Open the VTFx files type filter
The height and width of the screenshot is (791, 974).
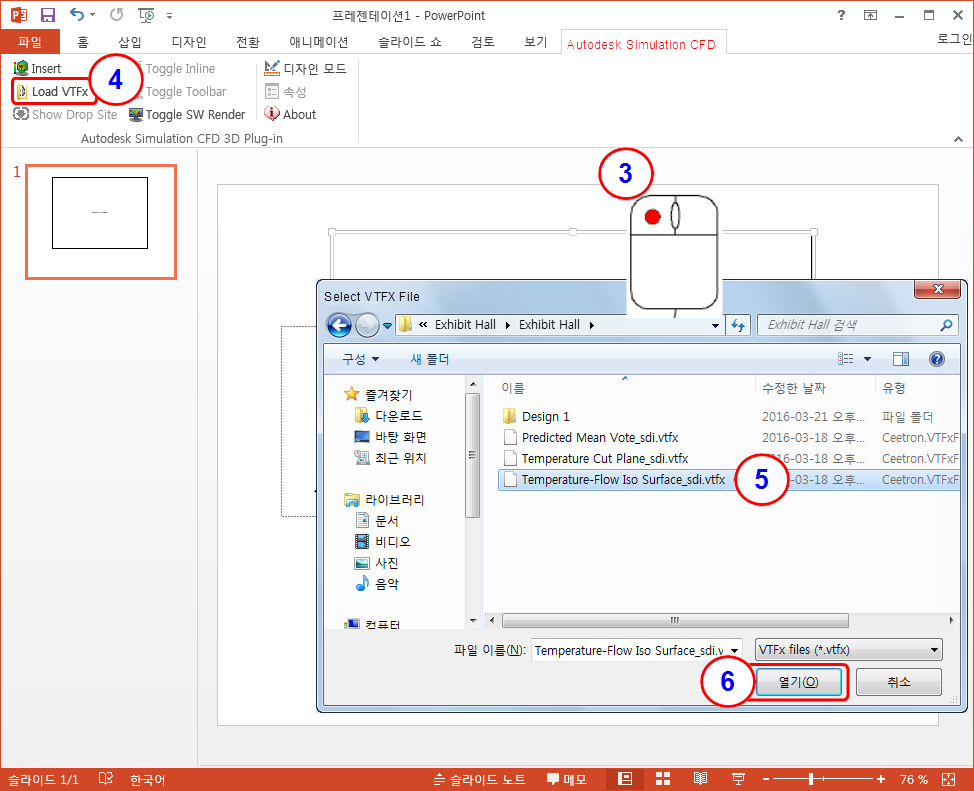[849, 650]
